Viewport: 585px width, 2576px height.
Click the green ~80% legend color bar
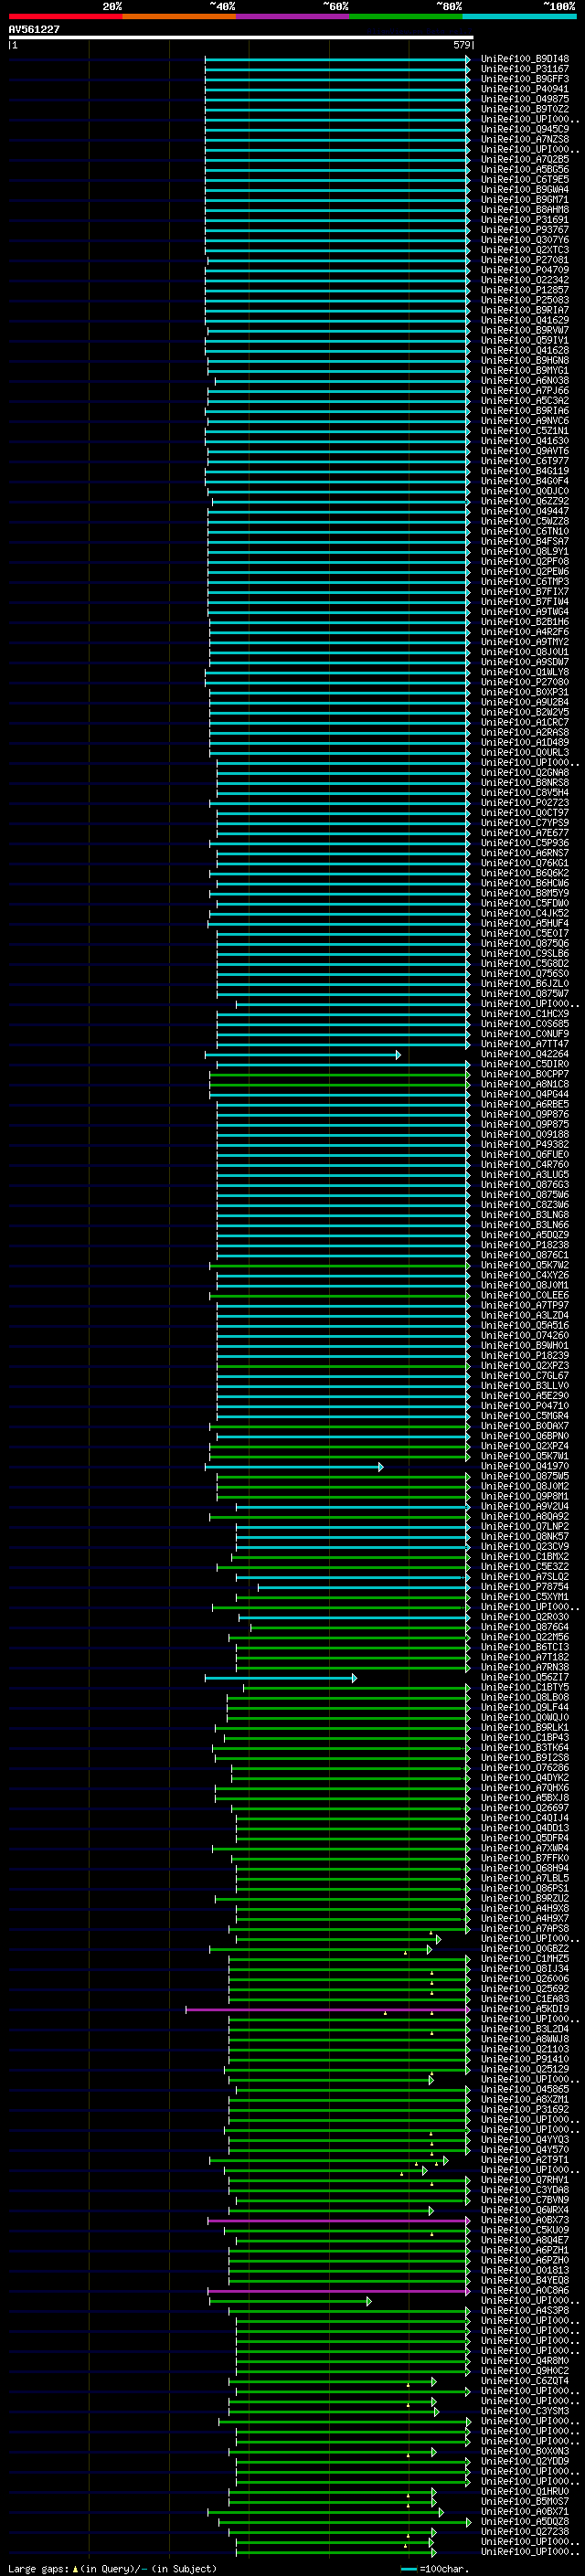coord(406,16)
